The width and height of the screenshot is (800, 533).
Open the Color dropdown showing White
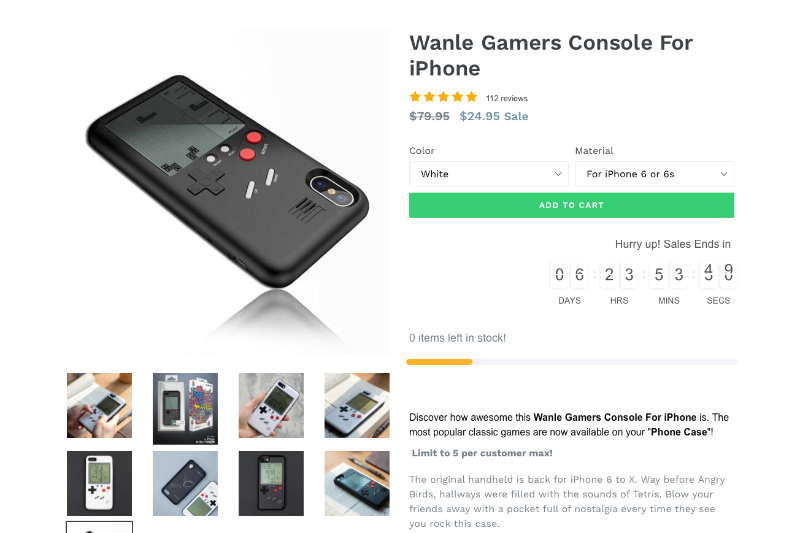tap(488, 174)
